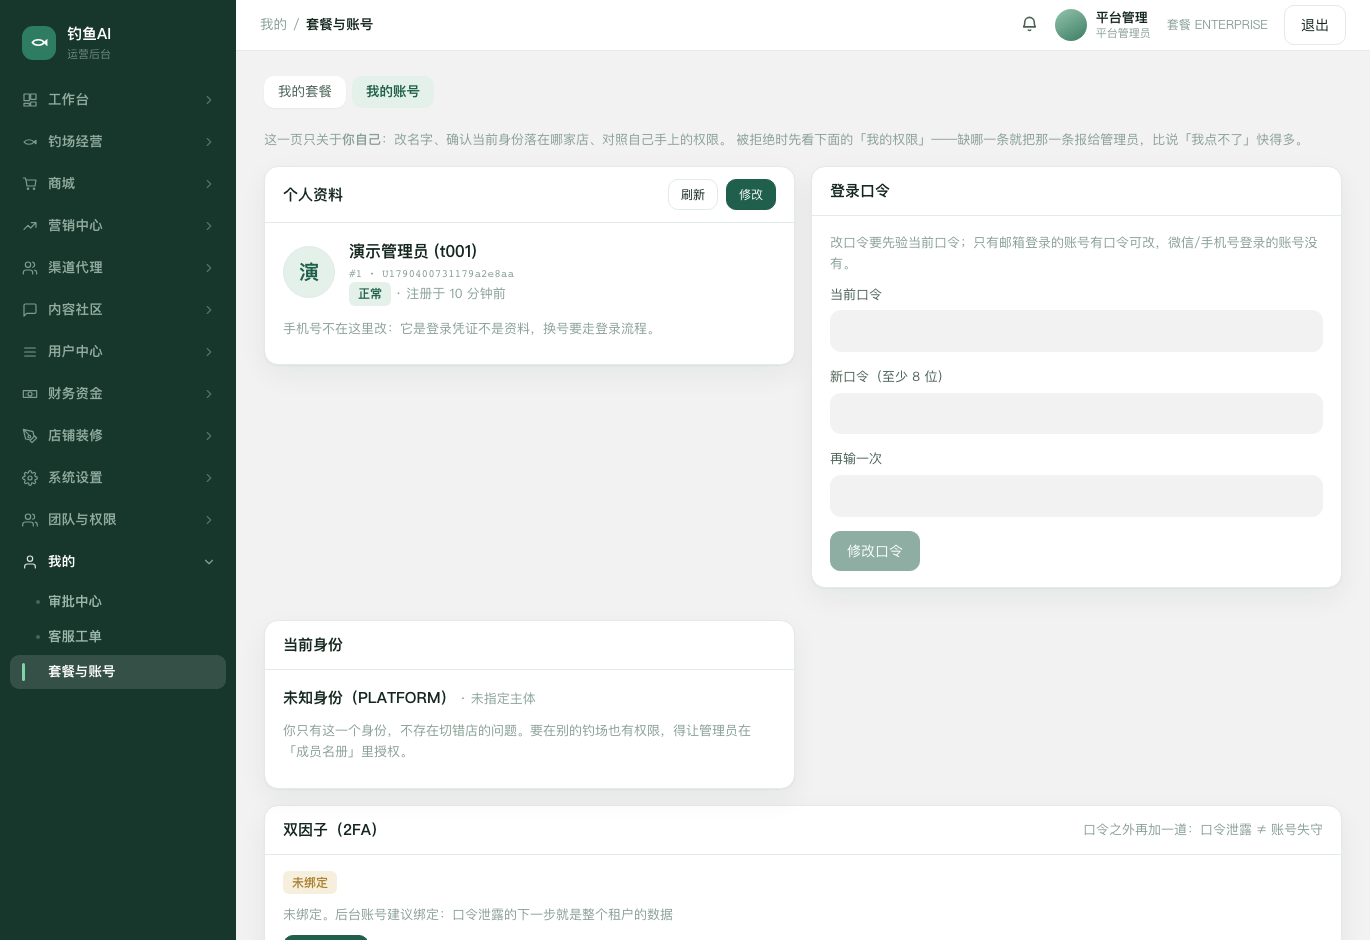The width and height of the screenshot is (1370, 940).
Task: Click the 工作台 sidebar icon
Action: click(x=30, y=100)
